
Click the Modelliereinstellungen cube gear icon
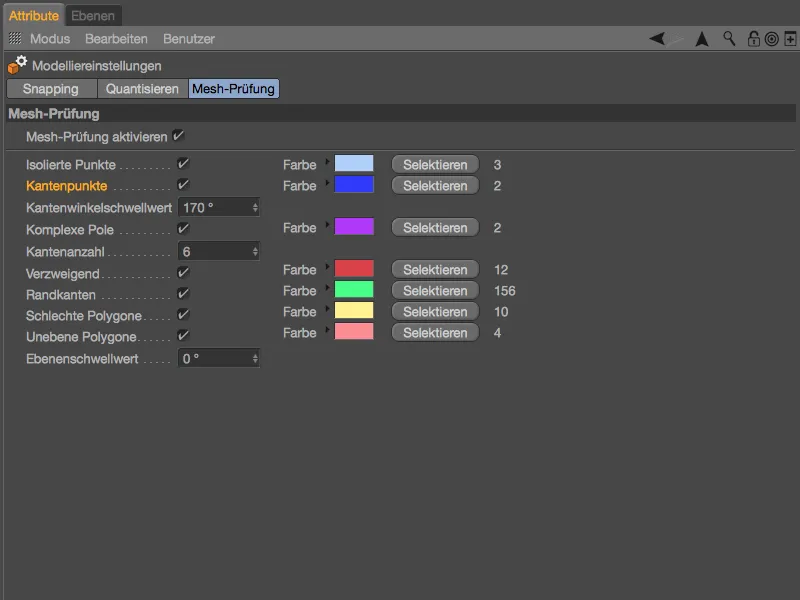(17, 65)
